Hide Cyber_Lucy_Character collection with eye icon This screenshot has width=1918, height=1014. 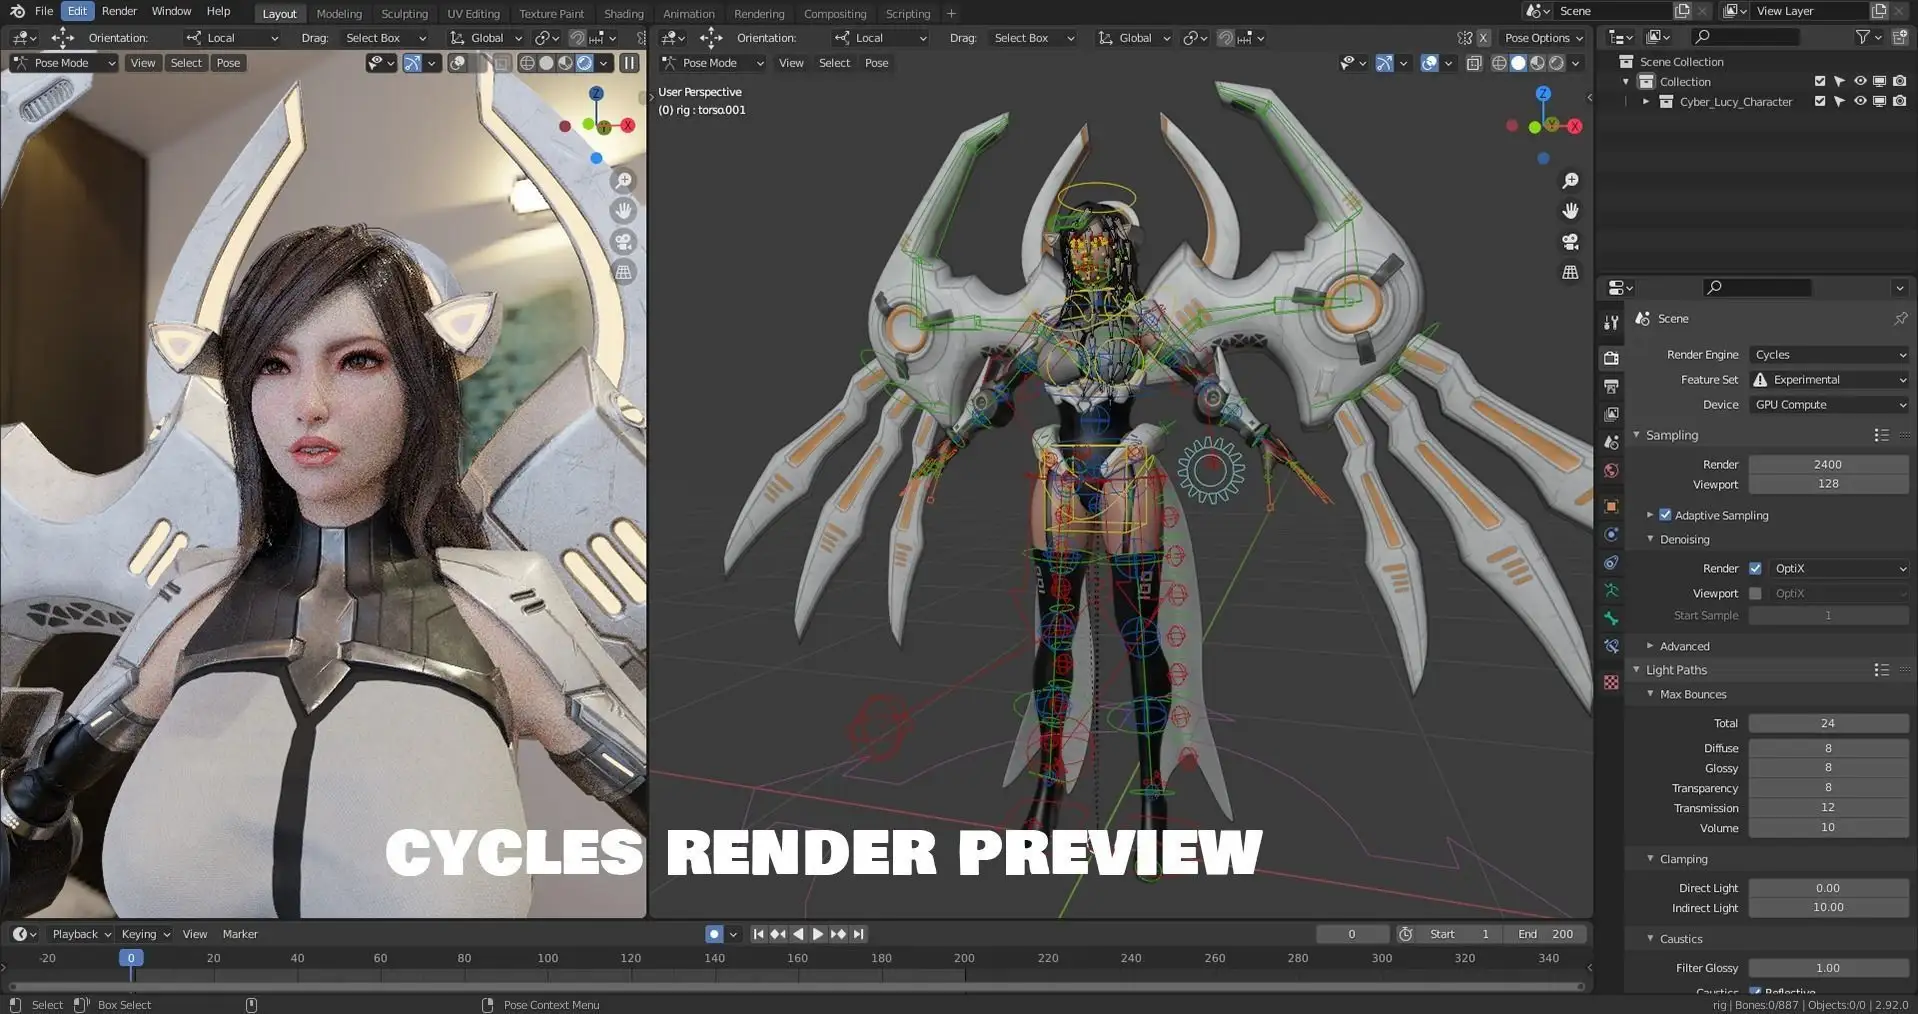coord(1859,102)
